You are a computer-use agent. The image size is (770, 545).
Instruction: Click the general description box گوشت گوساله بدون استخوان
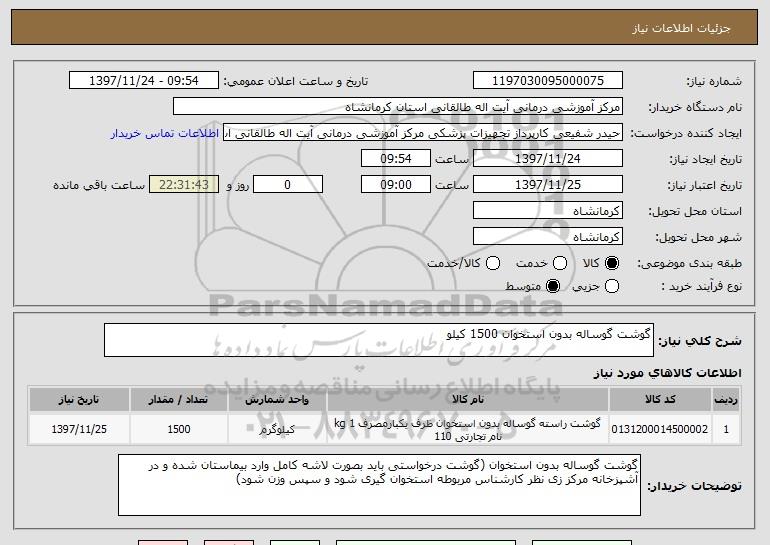(379, 340)
